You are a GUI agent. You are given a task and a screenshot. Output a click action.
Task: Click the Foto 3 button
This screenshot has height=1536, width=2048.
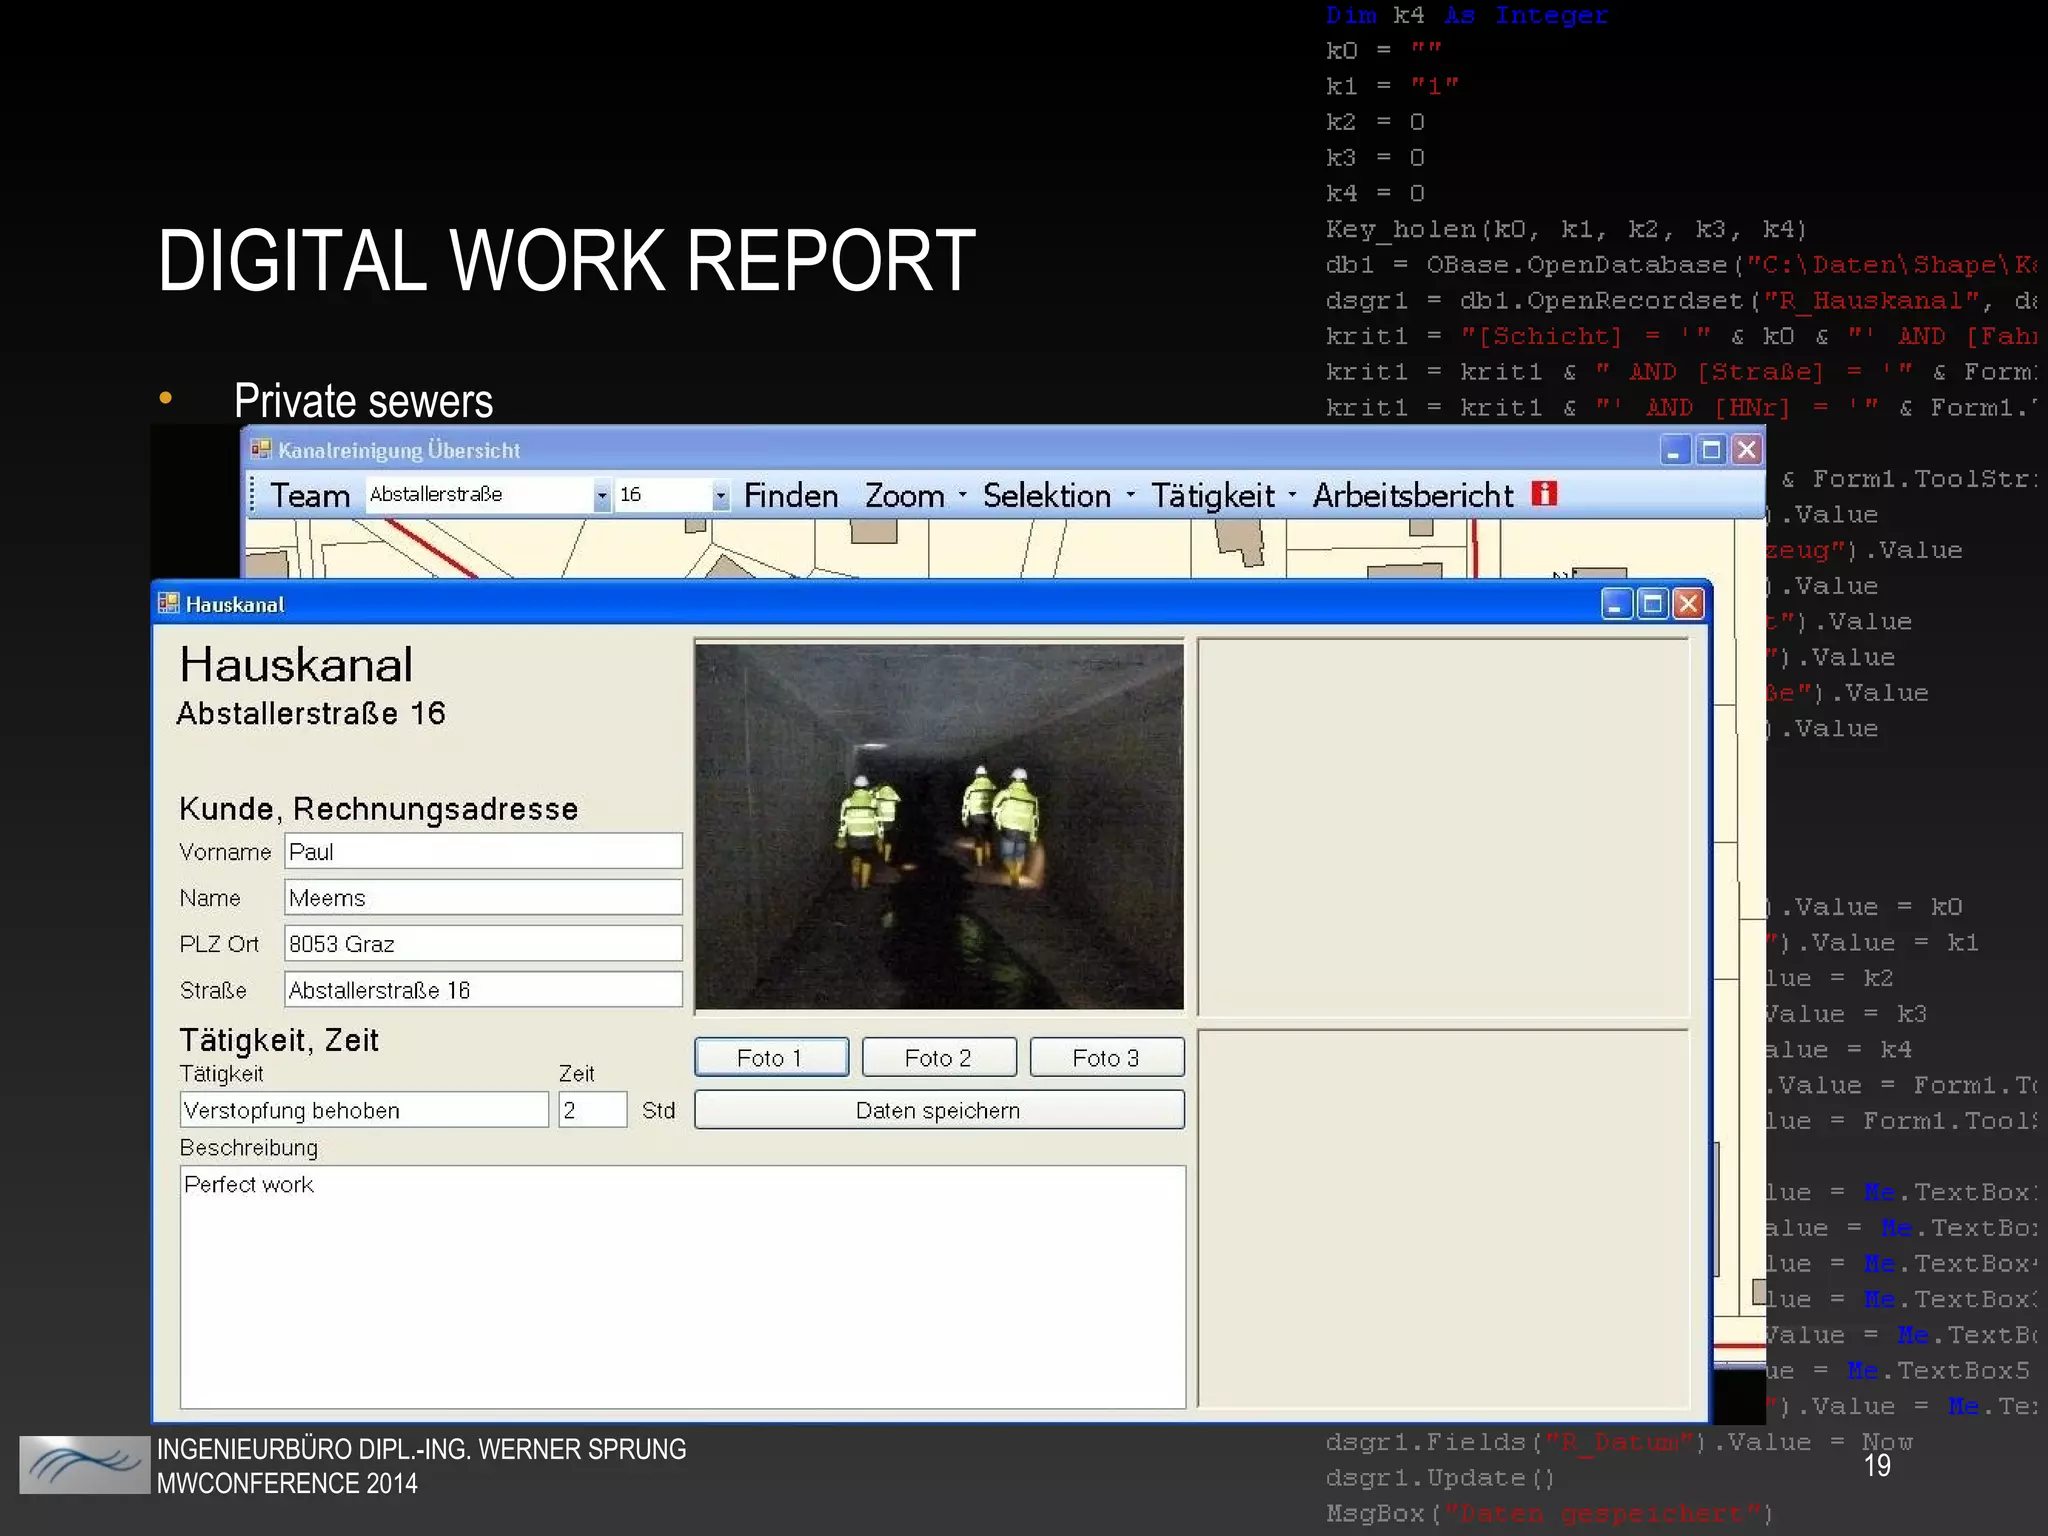(x=1107, y=1057)
